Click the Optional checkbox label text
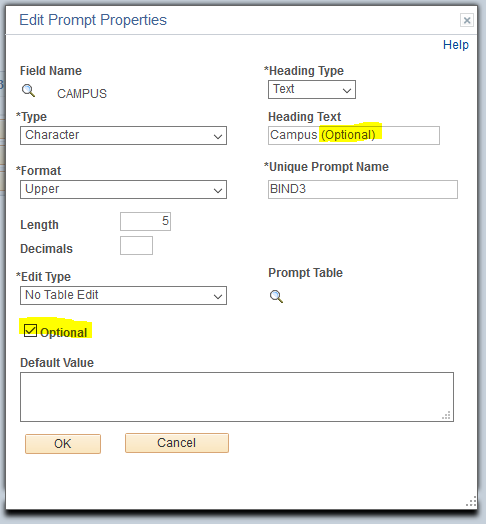Image resolution: width=486 pixels, height=524 pixels. tap(64, 333)
